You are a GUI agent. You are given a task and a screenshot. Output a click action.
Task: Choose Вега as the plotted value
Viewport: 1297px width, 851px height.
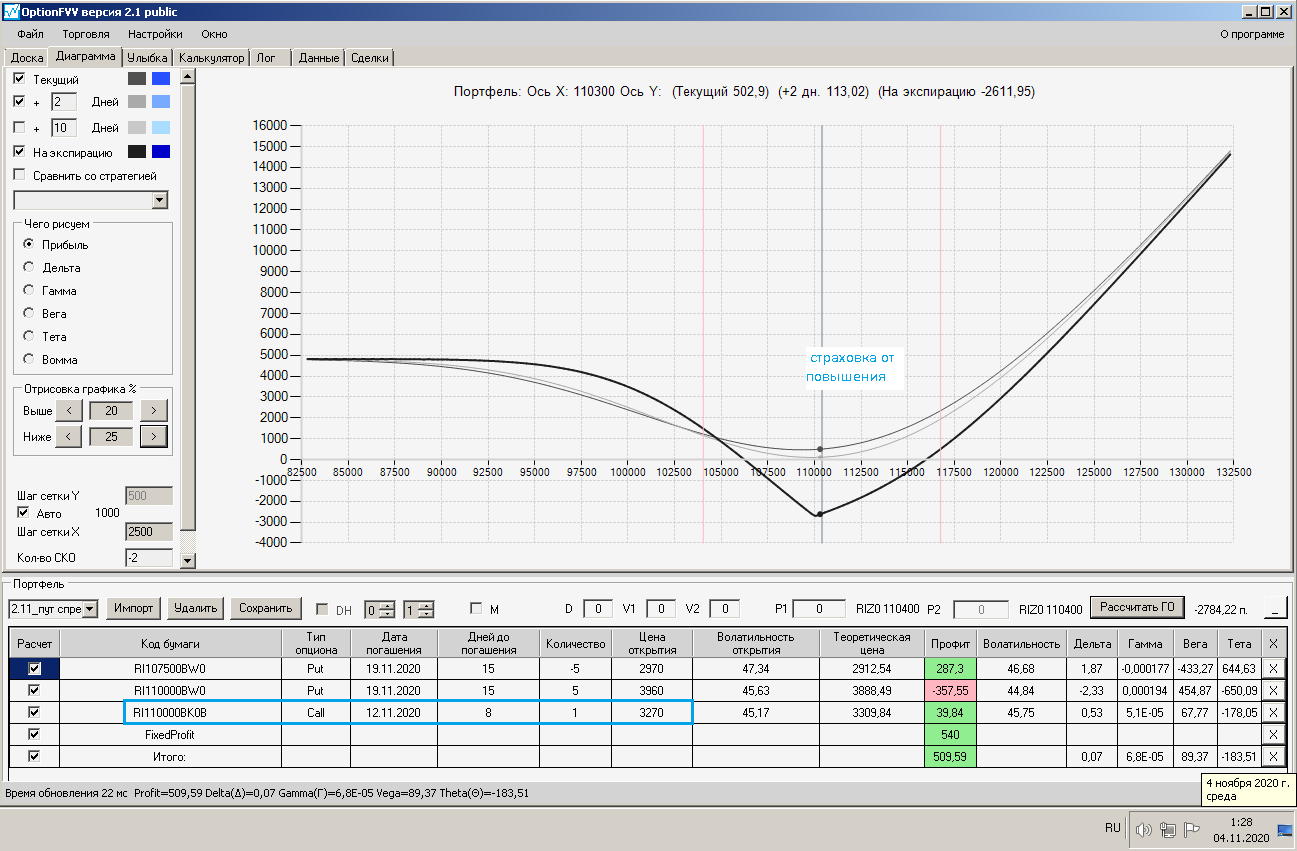pos(29,313)
